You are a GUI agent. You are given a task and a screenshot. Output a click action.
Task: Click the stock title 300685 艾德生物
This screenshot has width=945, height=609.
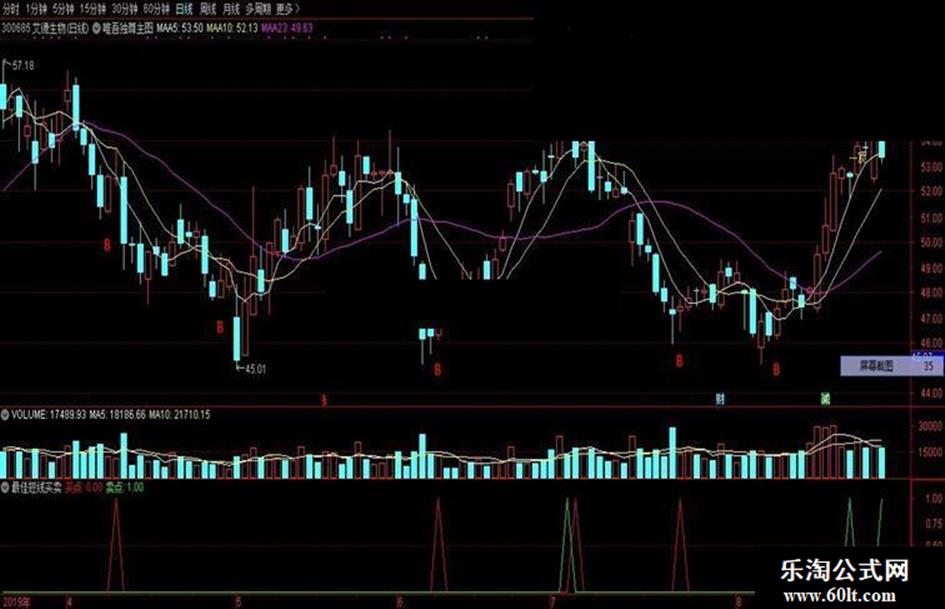(x=45, y=28)
